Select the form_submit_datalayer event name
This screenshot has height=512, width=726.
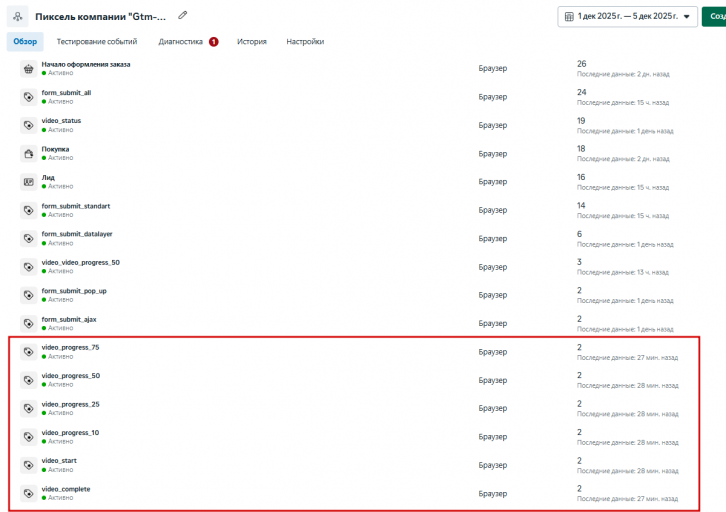click(x=77, y=234)
